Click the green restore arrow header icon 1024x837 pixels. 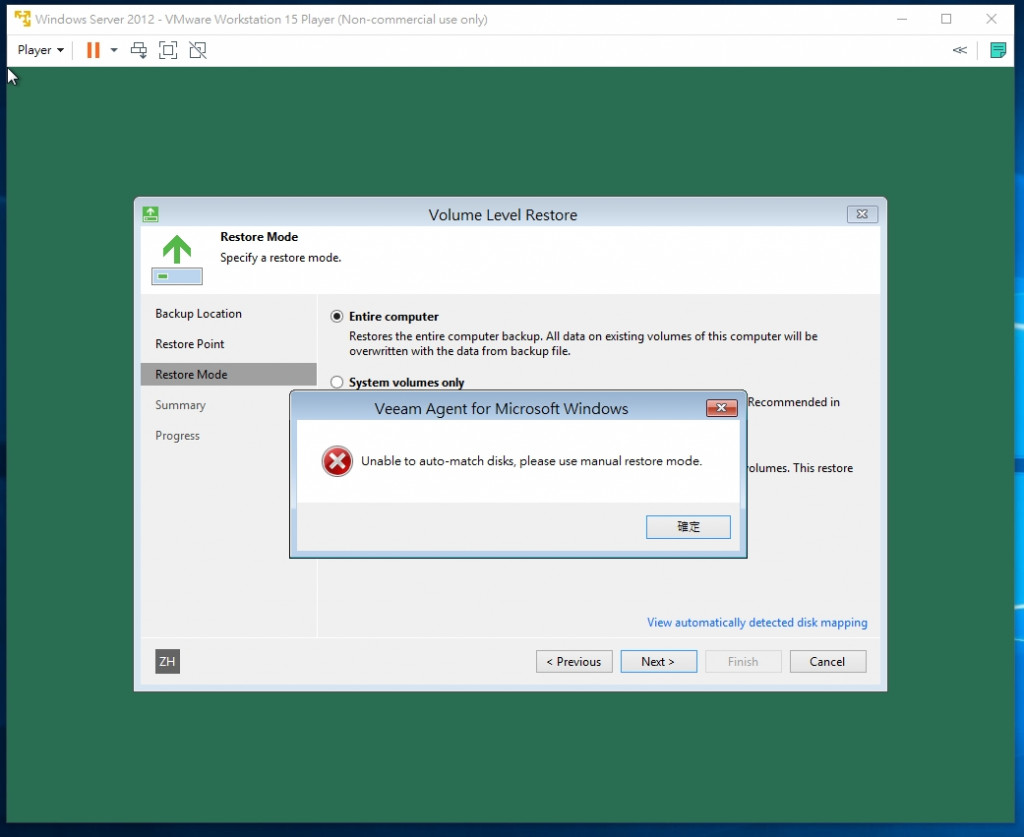coord(177,259)
